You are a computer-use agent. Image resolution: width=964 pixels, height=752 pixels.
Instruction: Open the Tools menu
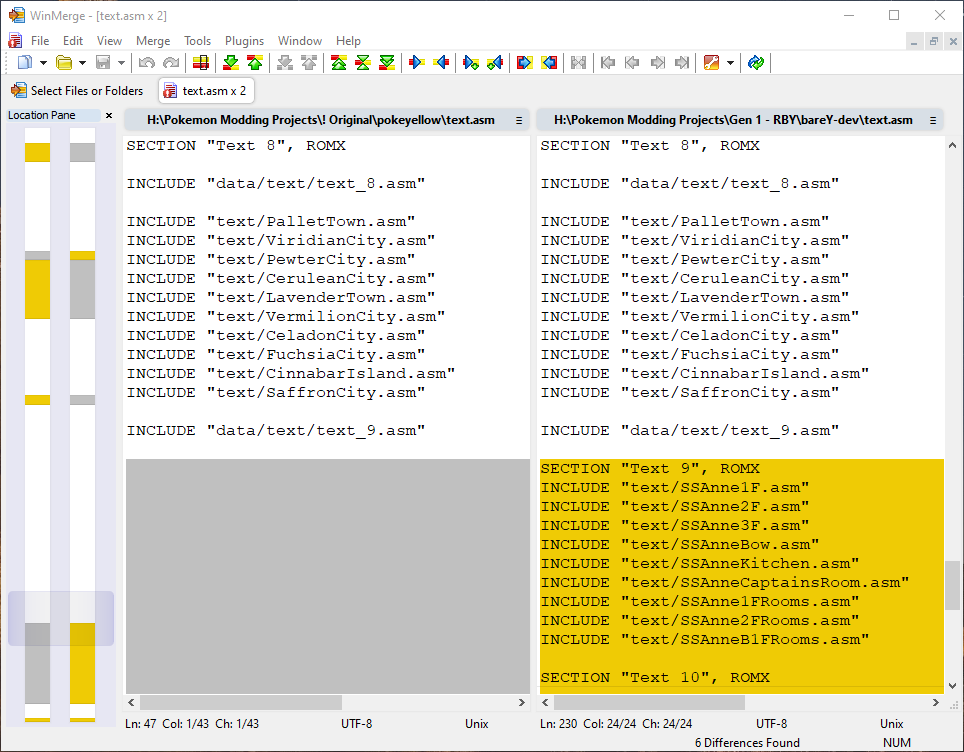click(x=197, y=41)
